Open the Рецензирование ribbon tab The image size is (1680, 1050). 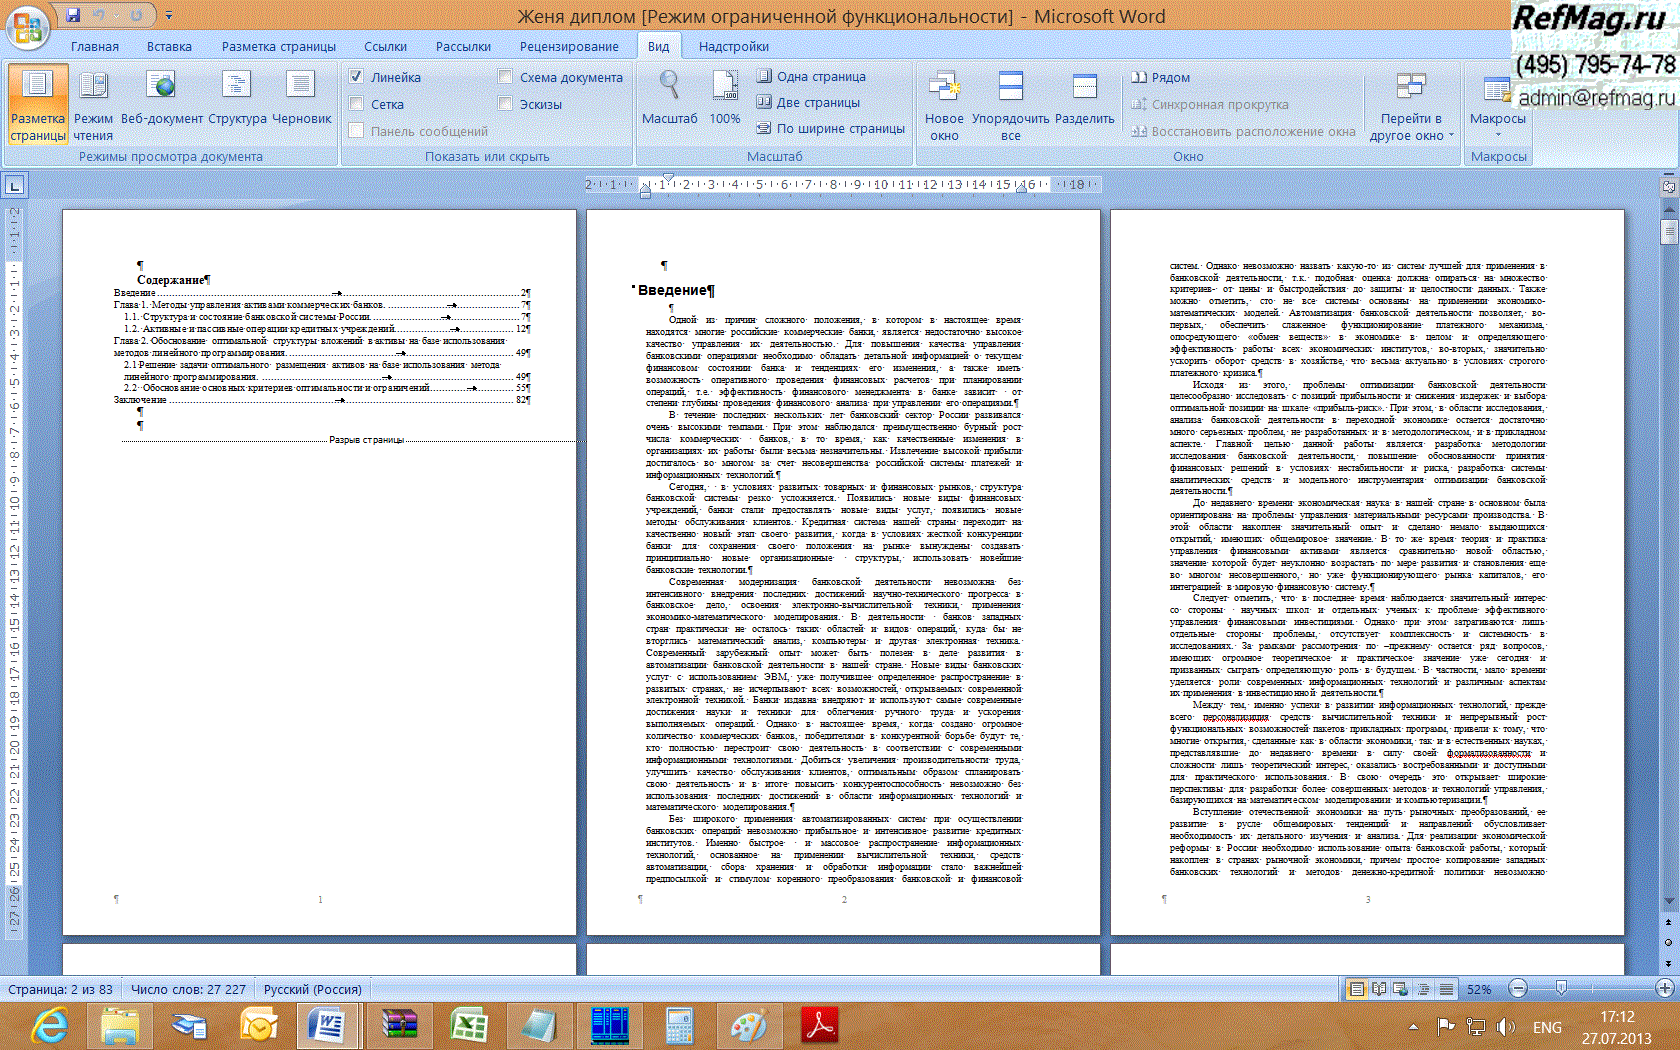tap(568, 46)
